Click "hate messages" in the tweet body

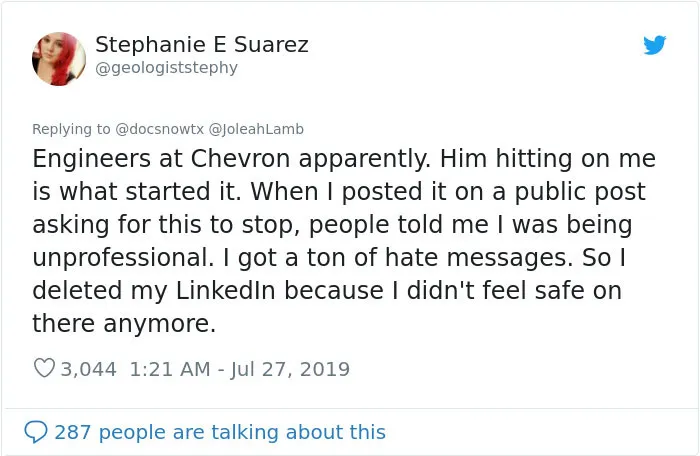(479, 258)
